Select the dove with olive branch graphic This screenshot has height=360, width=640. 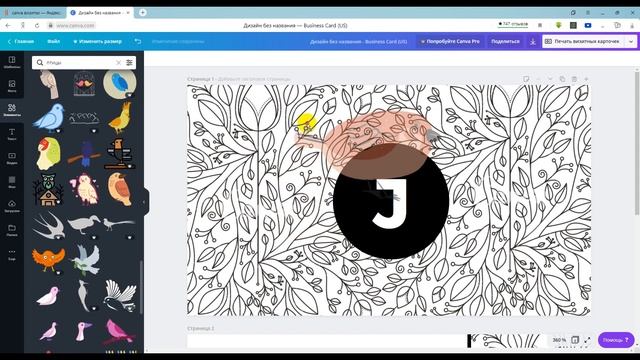coord(85,260)
